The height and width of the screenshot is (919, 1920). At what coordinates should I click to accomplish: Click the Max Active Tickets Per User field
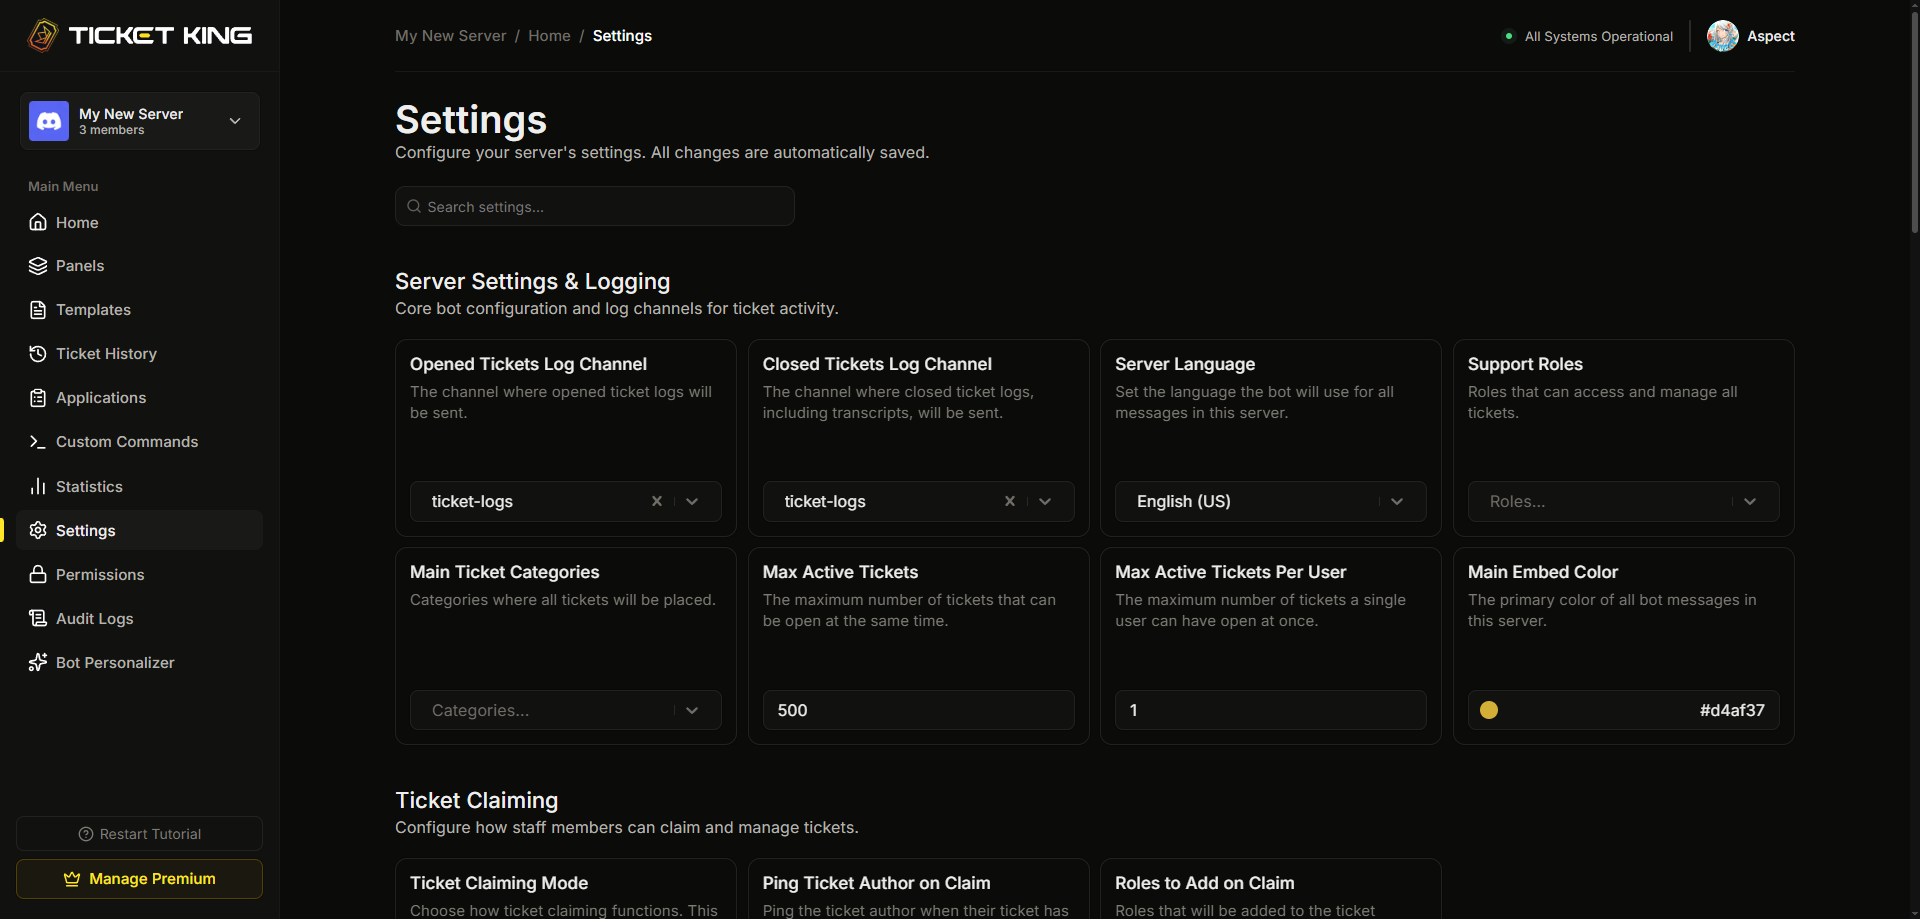[x=1271, y=710]
